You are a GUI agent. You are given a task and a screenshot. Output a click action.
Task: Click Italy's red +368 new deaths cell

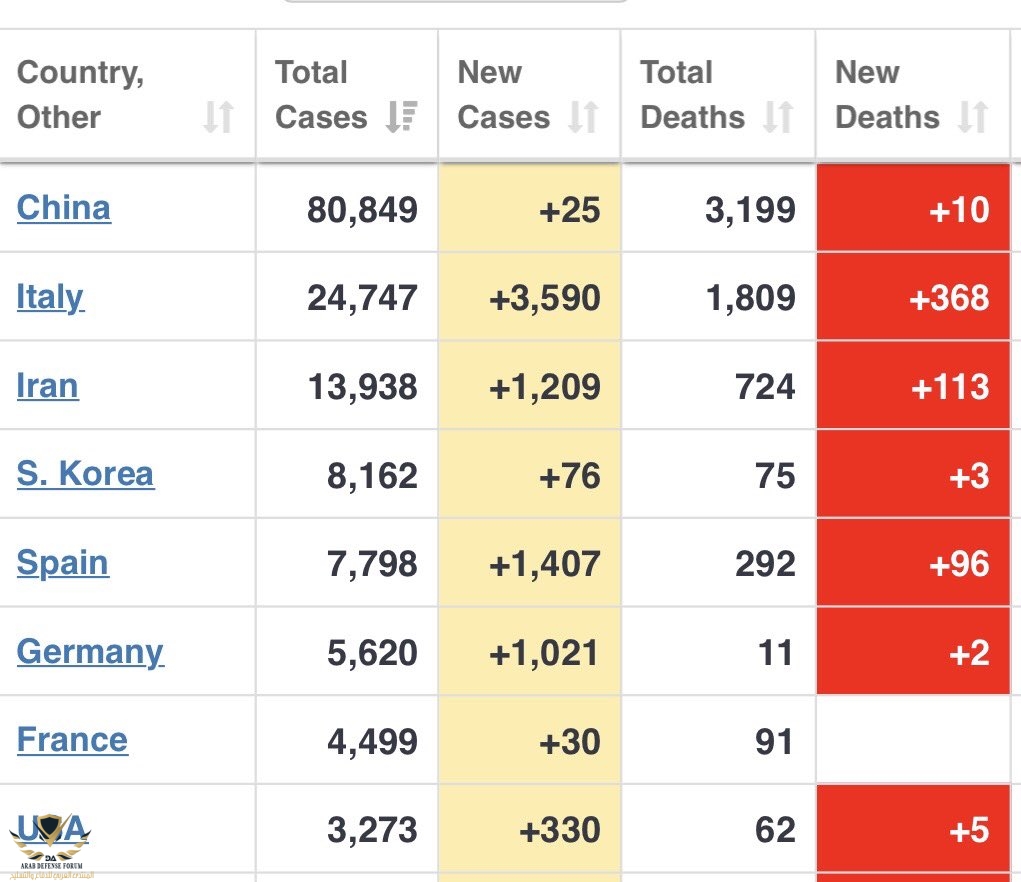click(x=949, y=298)
